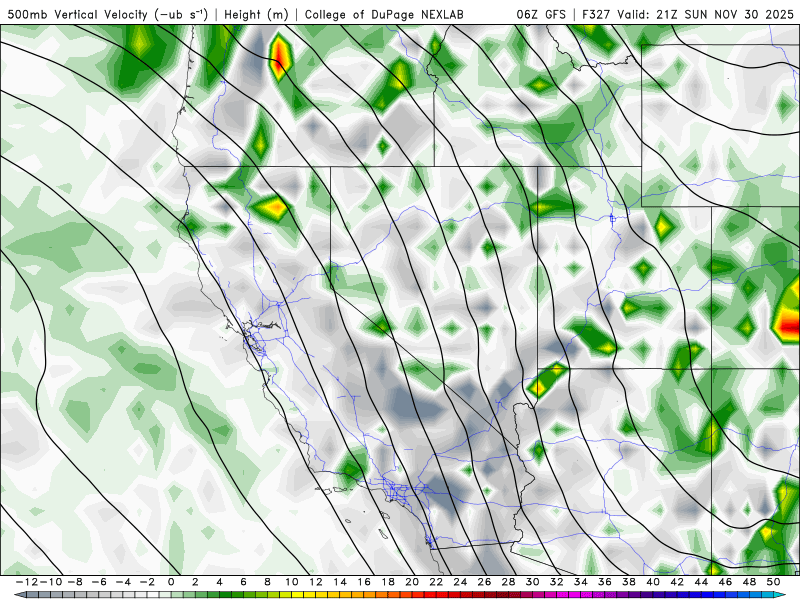The image size is (800, 600).
Task: Click the '28' color scale label
Action: click(x=508, y=582)
